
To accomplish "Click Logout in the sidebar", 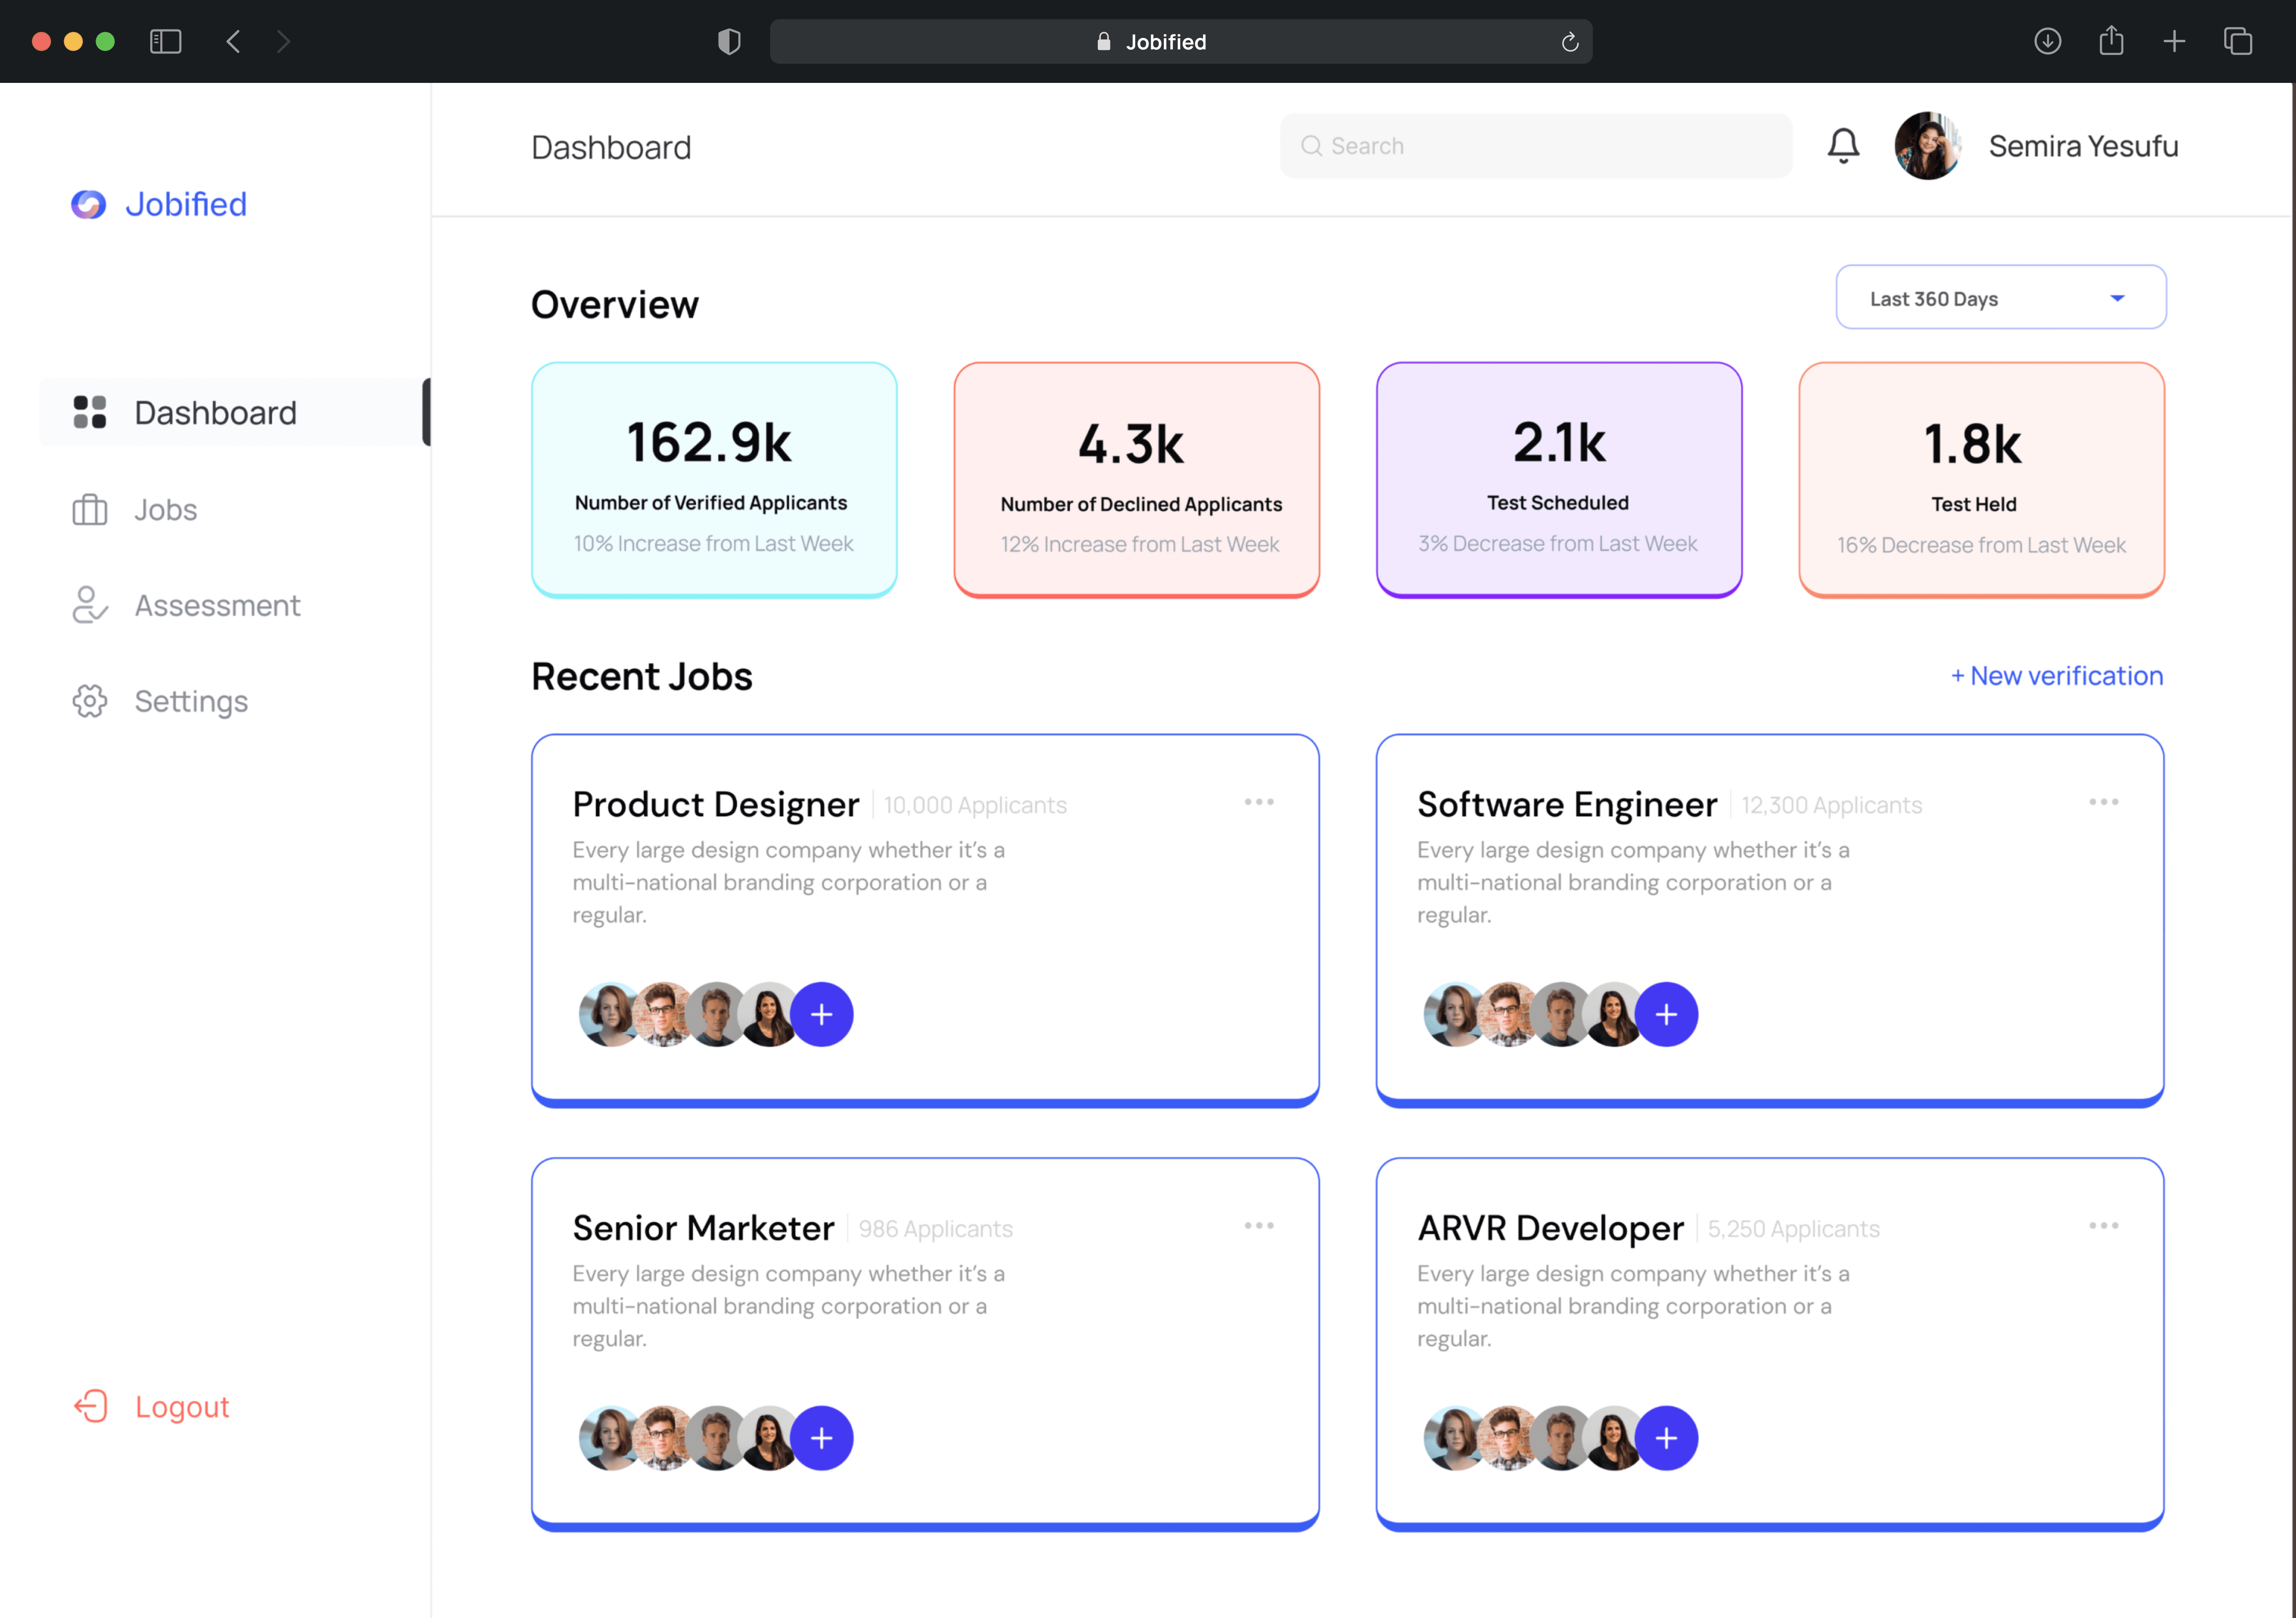I will click(151, 1406).
